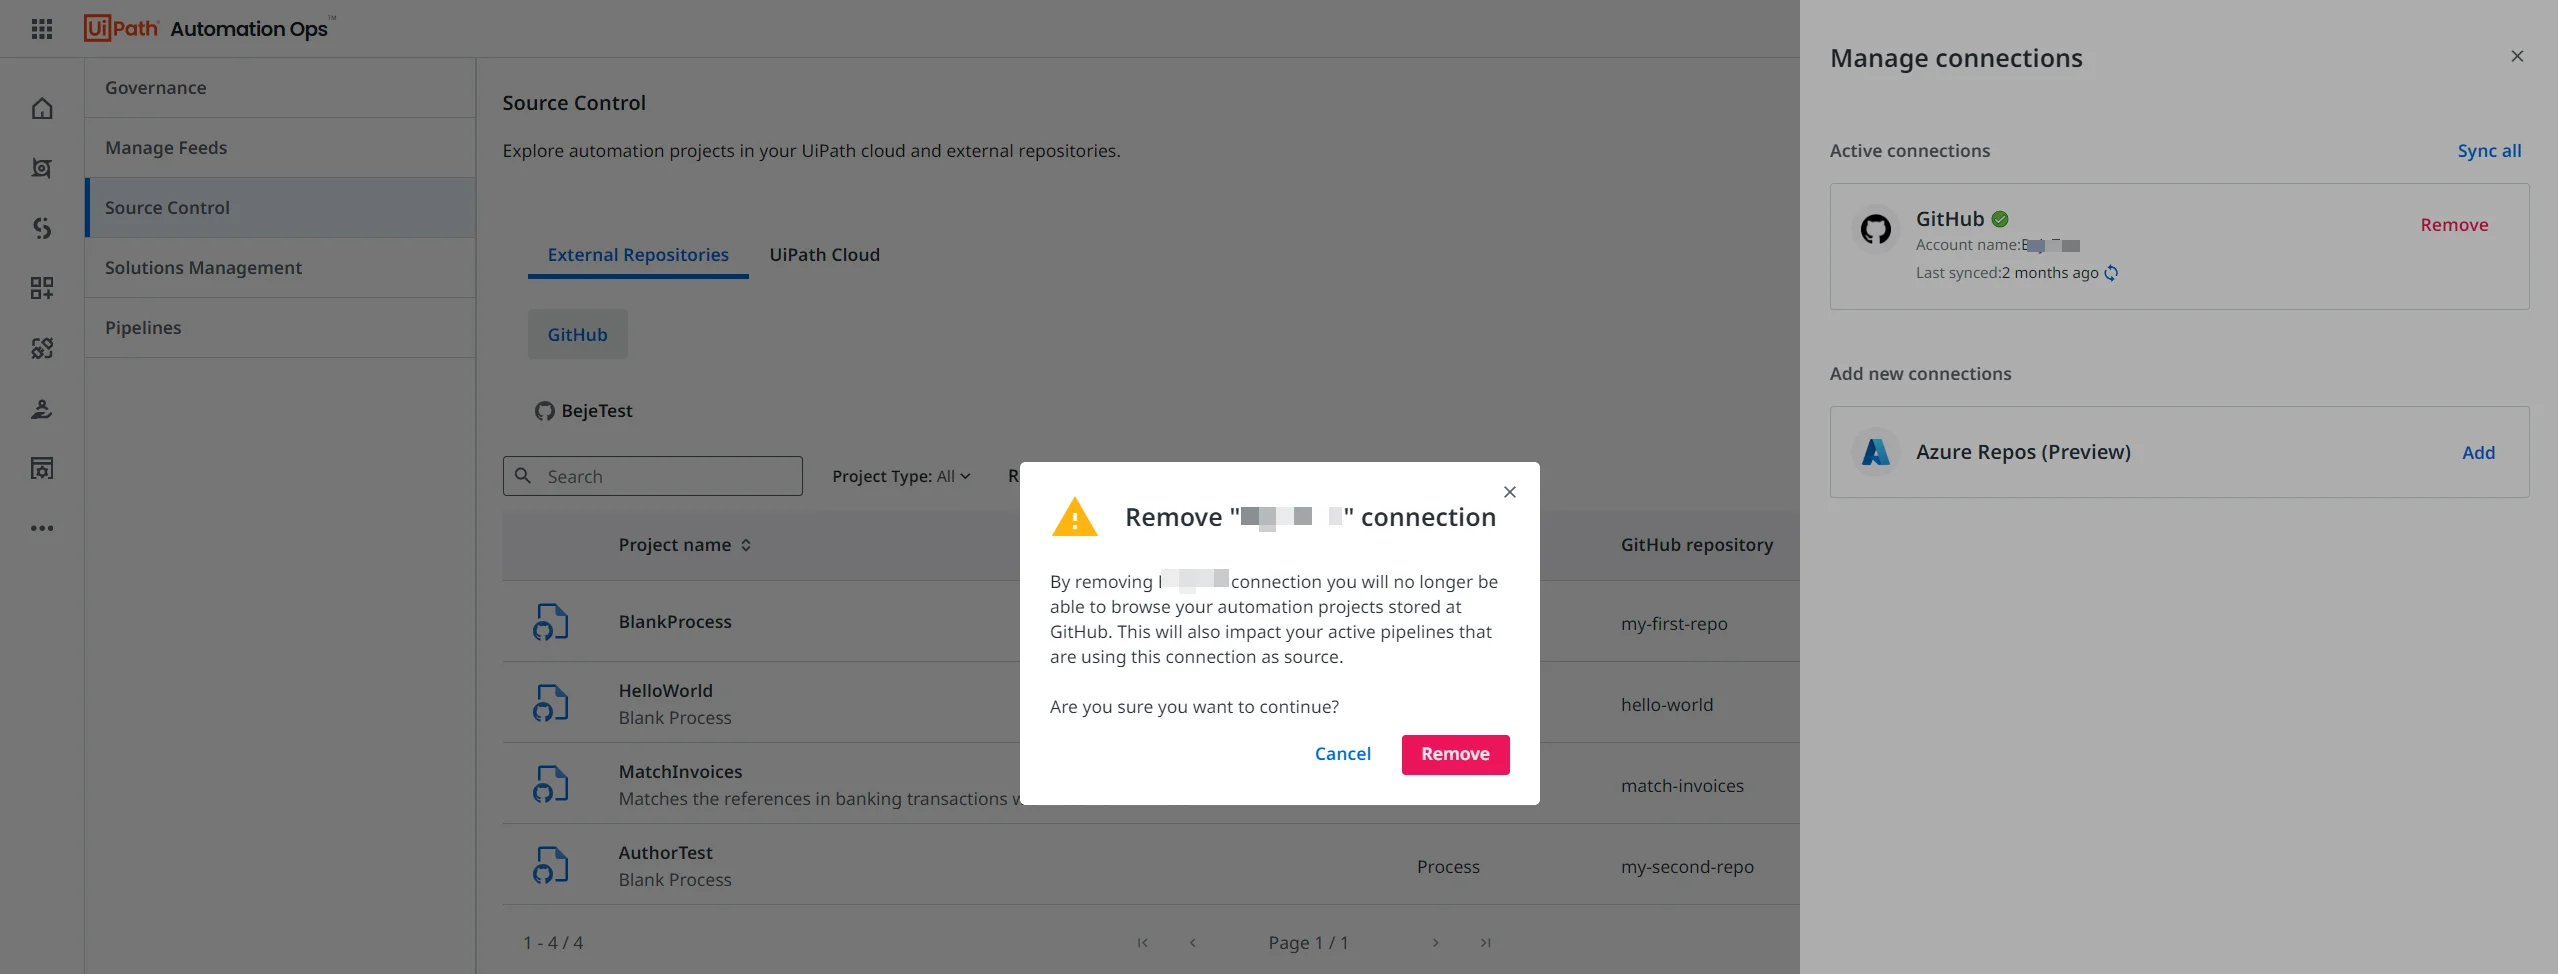Image resolution: width=2558 pixels, height=974 pixels.
Task: Click the three-dots More icon in left rail
Action: point(42,528)
